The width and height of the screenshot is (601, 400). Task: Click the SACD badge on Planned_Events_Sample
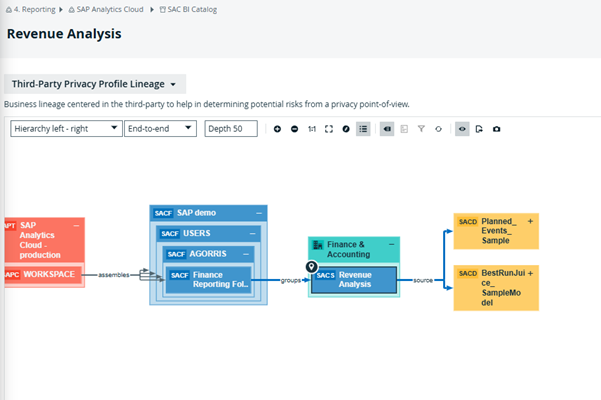pos(468,222)
